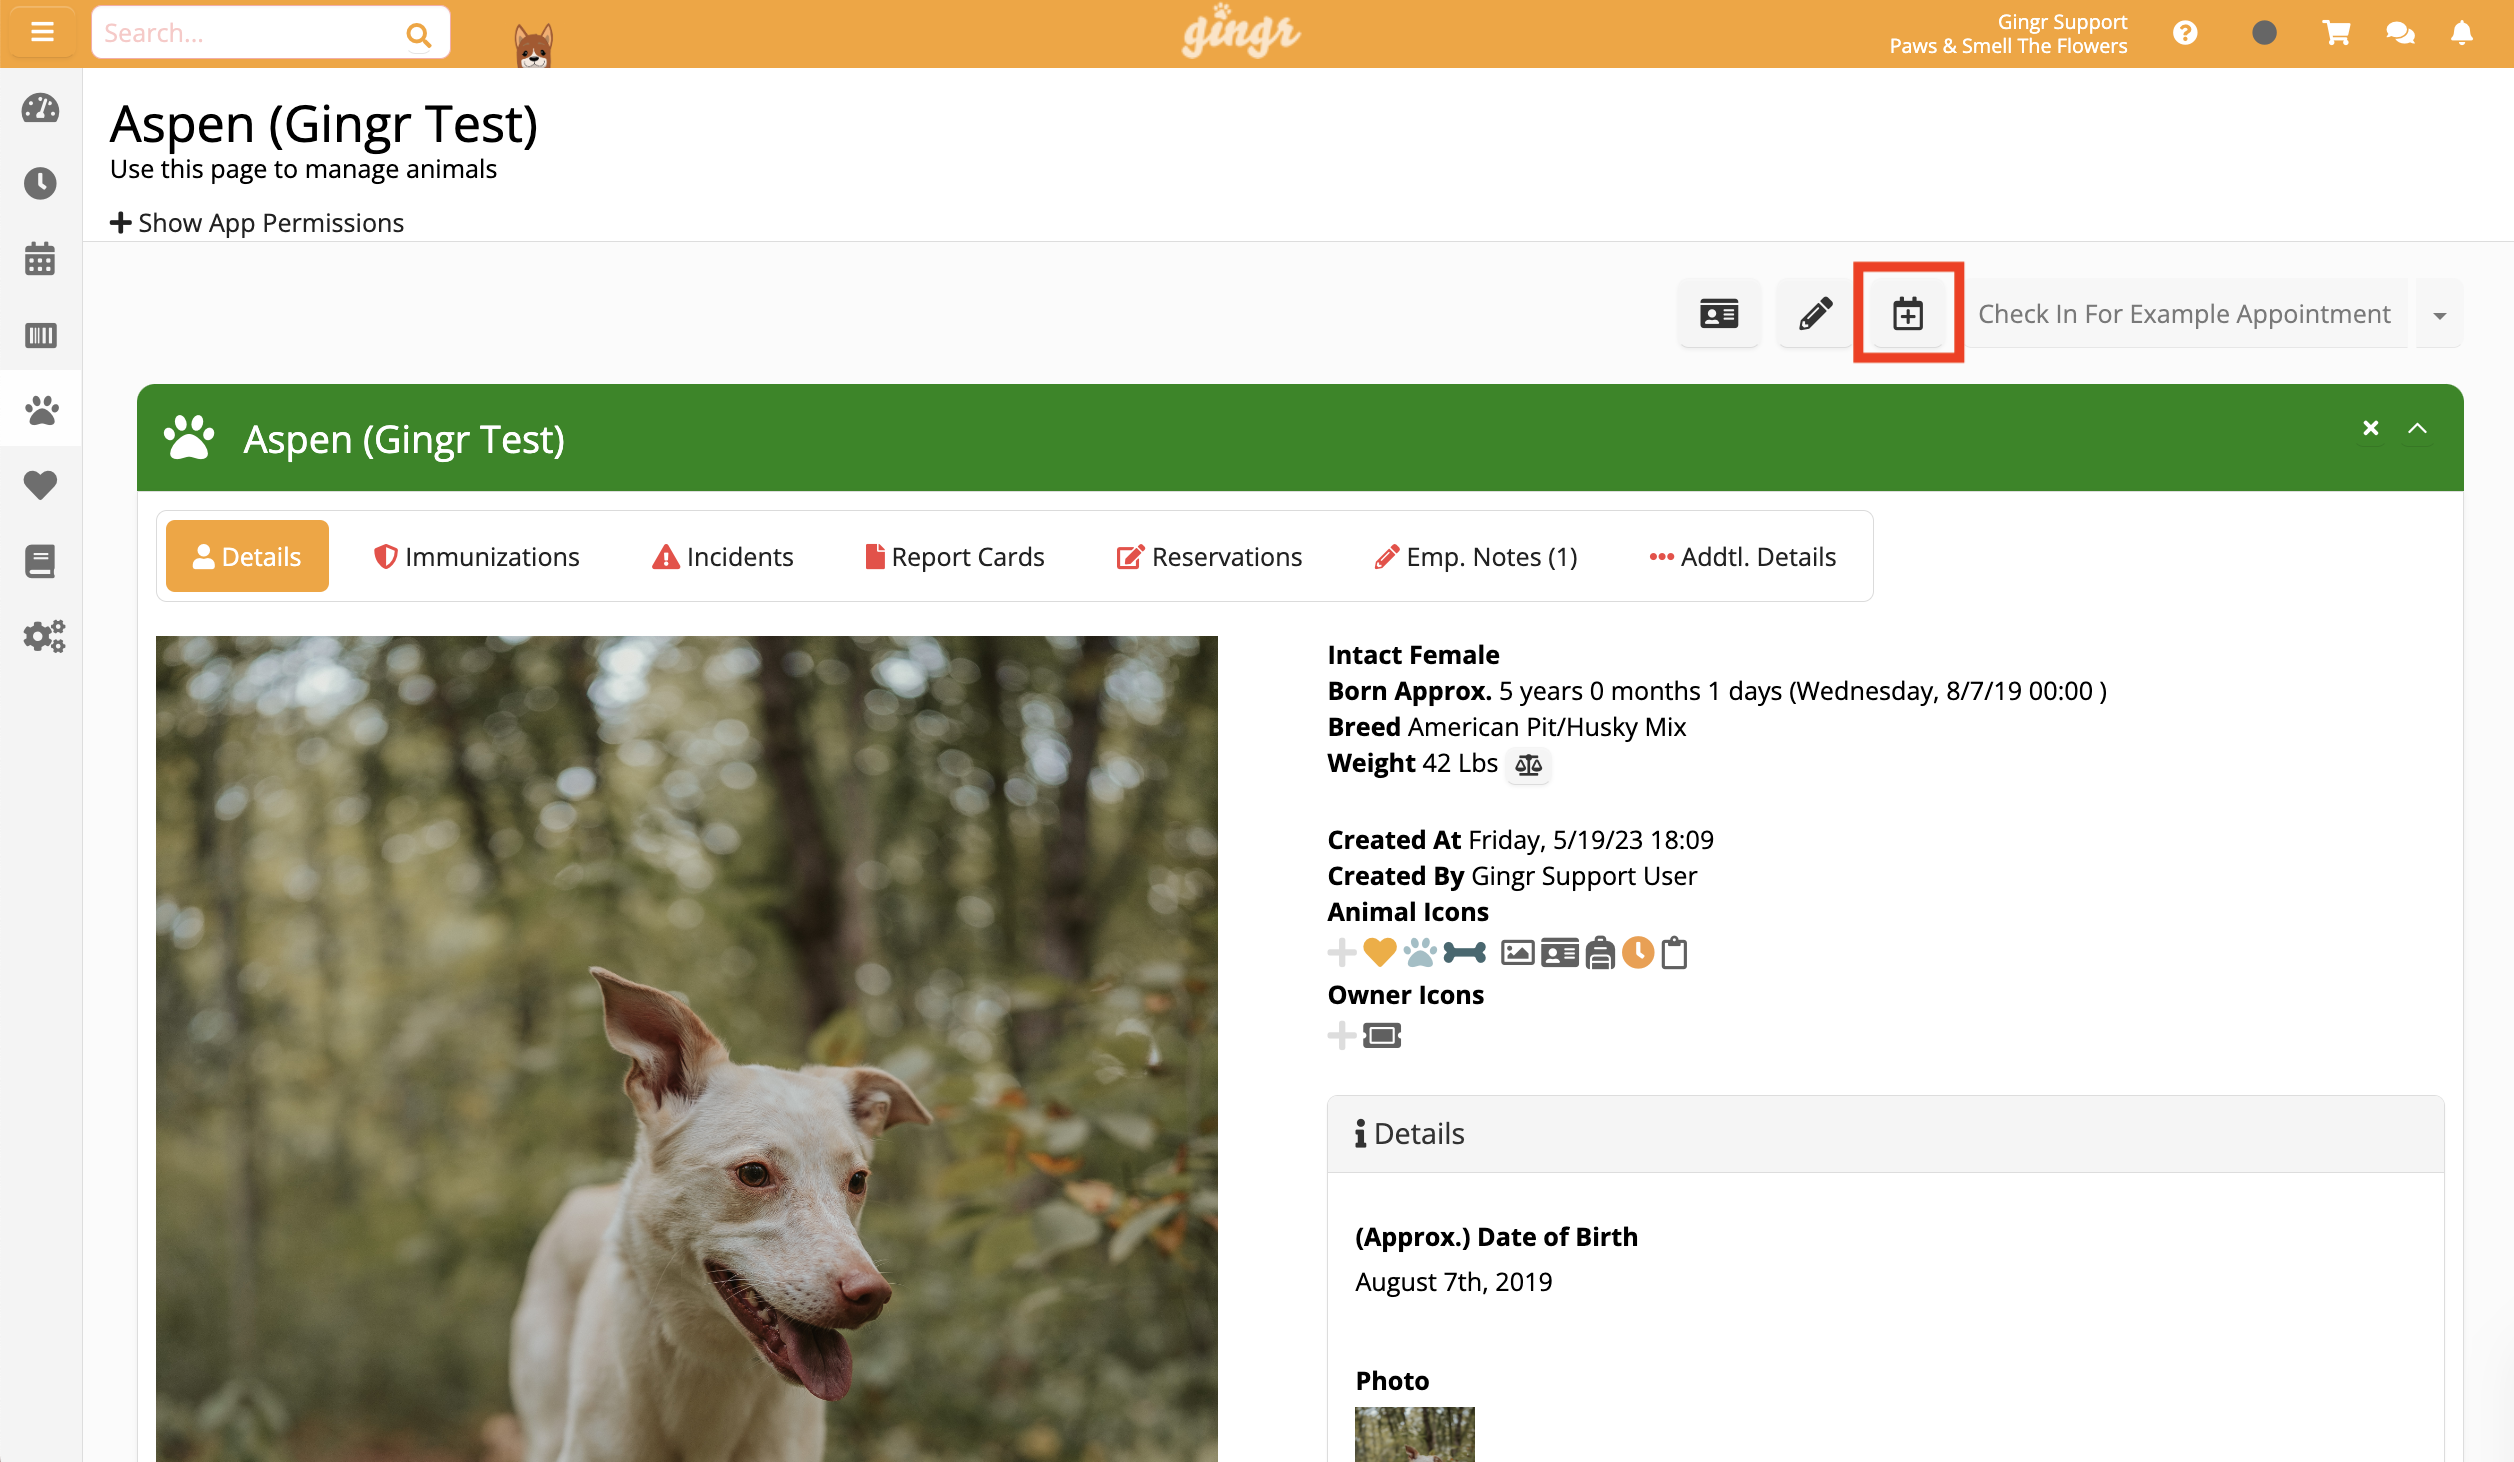Click the small photo thumbnail
This screenshot has height=1462, width=2514.
click(x=1414, y=1434)
